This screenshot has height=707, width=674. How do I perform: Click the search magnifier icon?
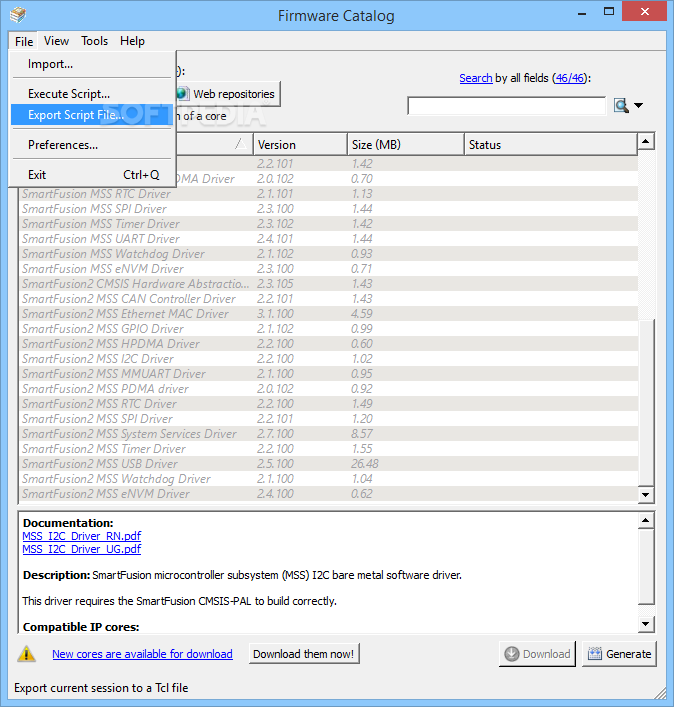(621, 106)
